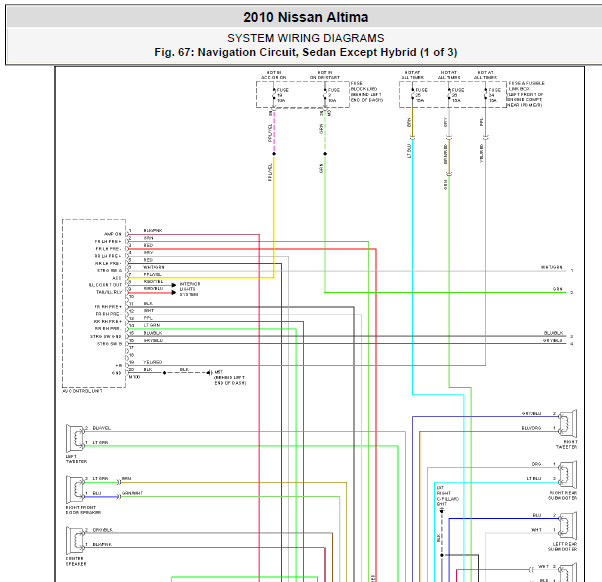Click the "HOT IN ACC OR ON" label
This screenshot has height=582, width=602.
(x=274, y=75)
